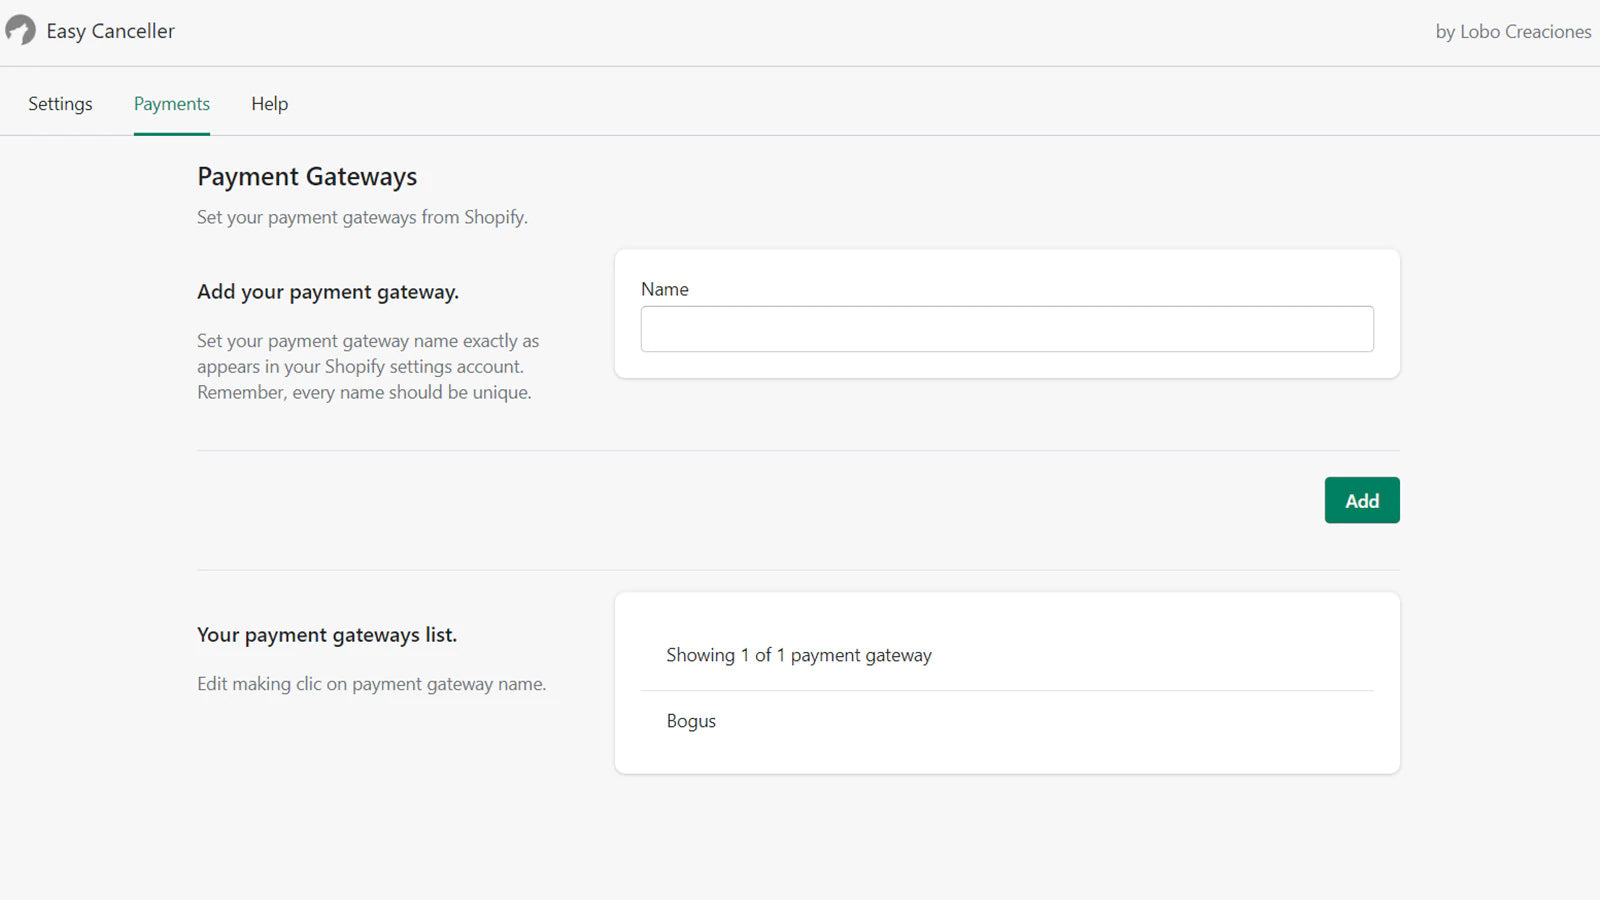
Task: Click the green Add button to save
Action: [1361, 500]
